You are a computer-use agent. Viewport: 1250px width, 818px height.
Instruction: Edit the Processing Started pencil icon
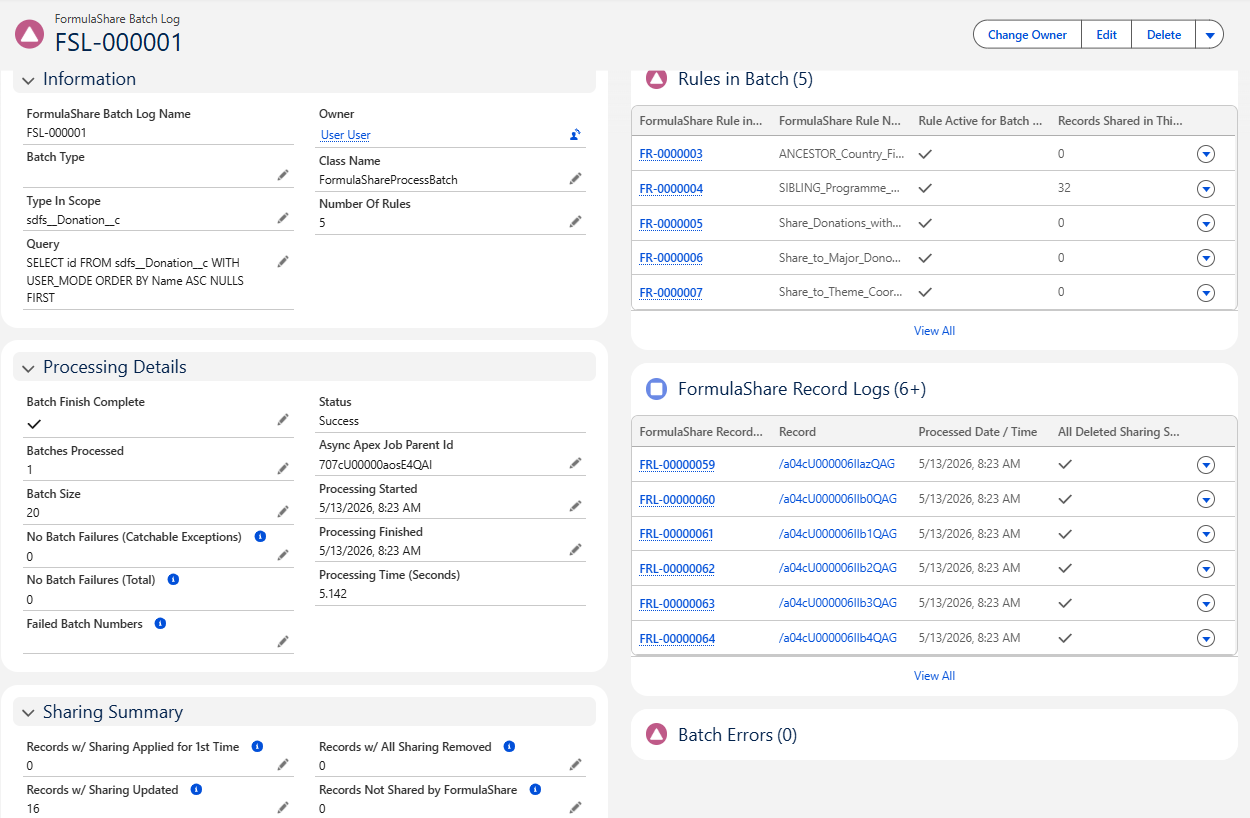[x=575, y=506]
